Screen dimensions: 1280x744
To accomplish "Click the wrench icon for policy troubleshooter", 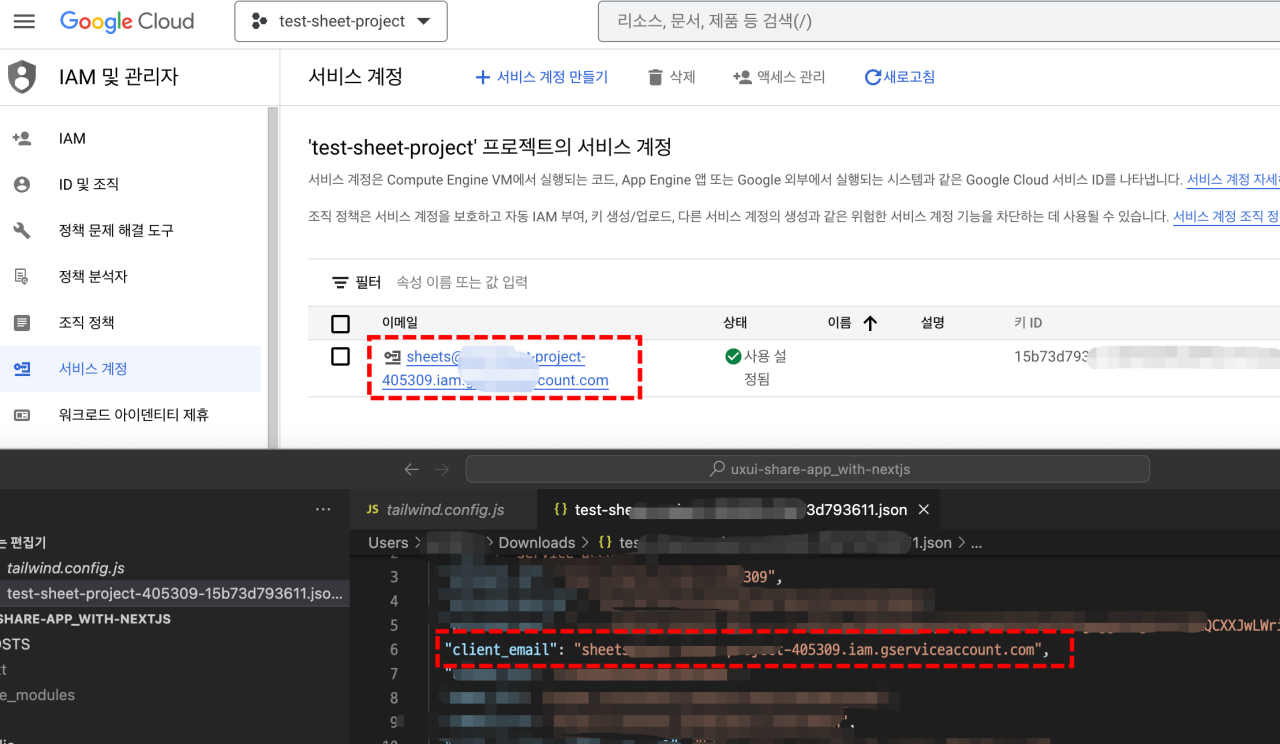I will 22,231.
